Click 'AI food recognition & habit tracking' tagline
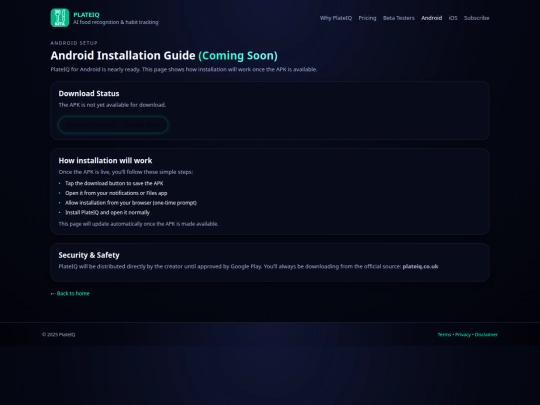This screenshot has width=540, height=405. [116, 22]
